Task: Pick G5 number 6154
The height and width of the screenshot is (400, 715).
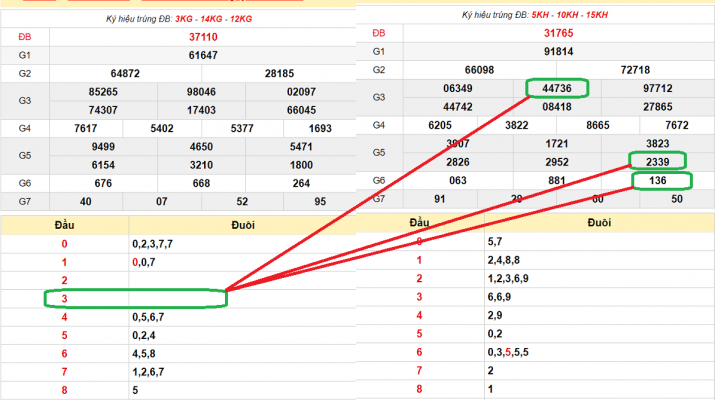Action: click(x=103, y=165)
